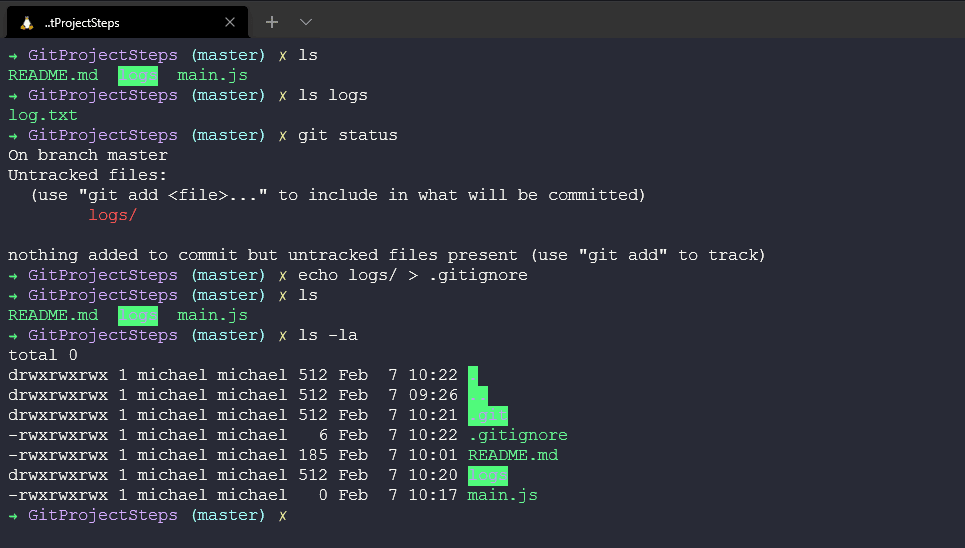Click the 'On branch master' output line
This screenshot has height=548, width=965.
pos(88,155)
